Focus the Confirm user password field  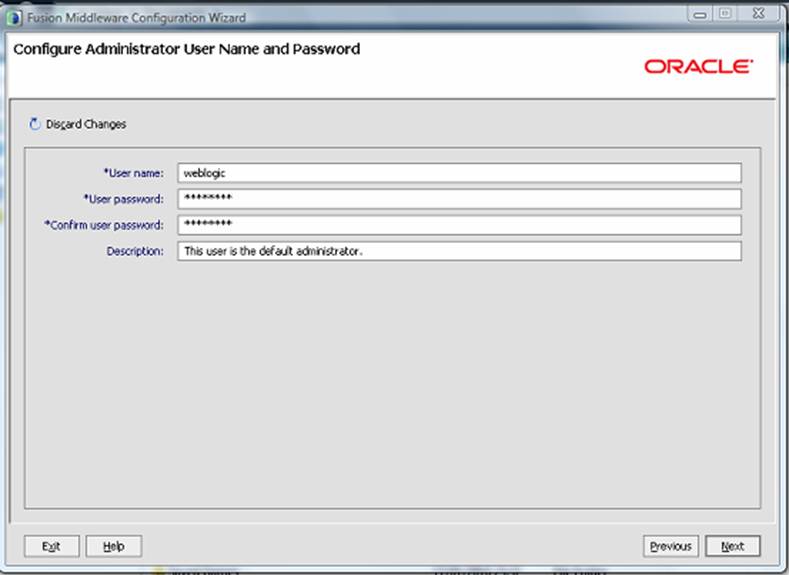coord(459,225)
